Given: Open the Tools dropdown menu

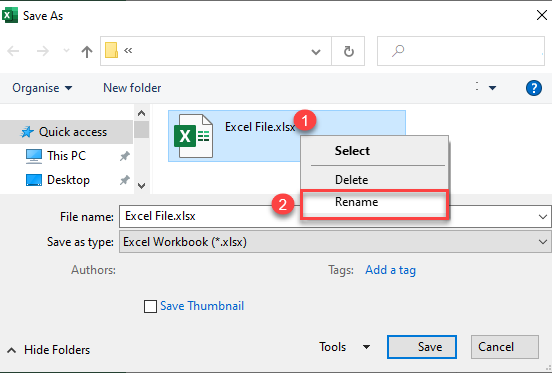Looking at the screenshot, I should (345, 347).
